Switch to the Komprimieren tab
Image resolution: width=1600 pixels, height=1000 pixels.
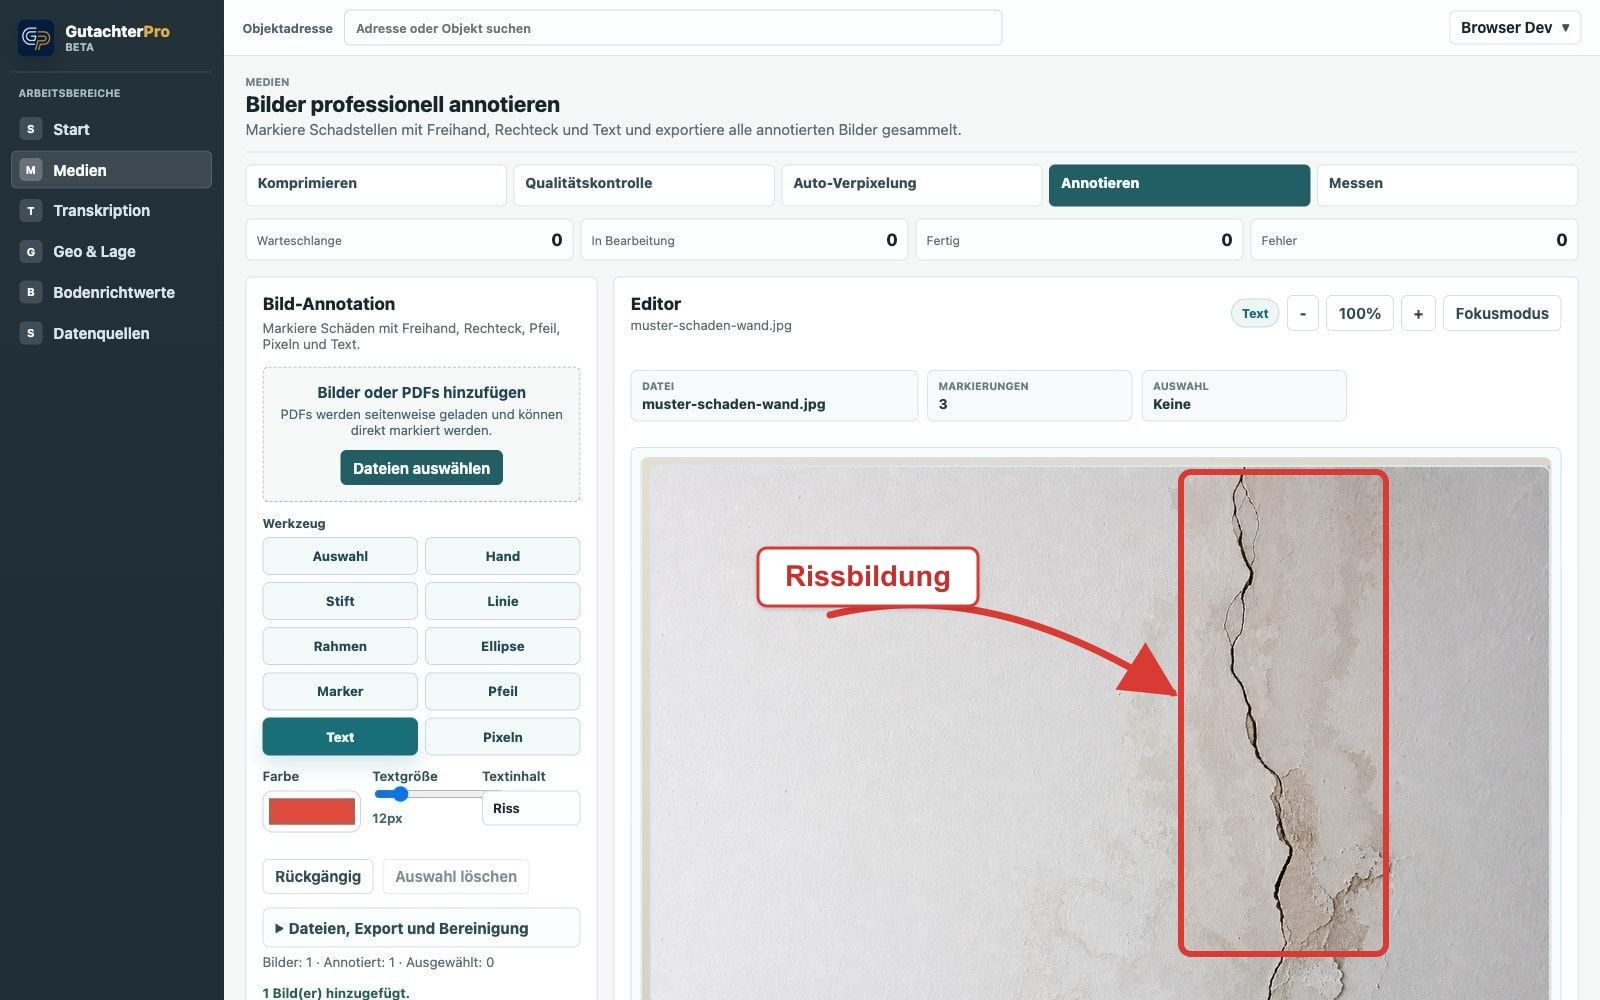(x=376, y=185)
